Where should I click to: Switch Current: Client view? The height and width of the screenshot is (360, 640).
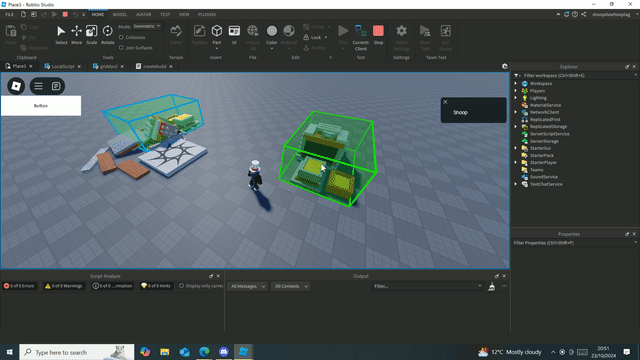pyautogui.click(x=361, y=37)
